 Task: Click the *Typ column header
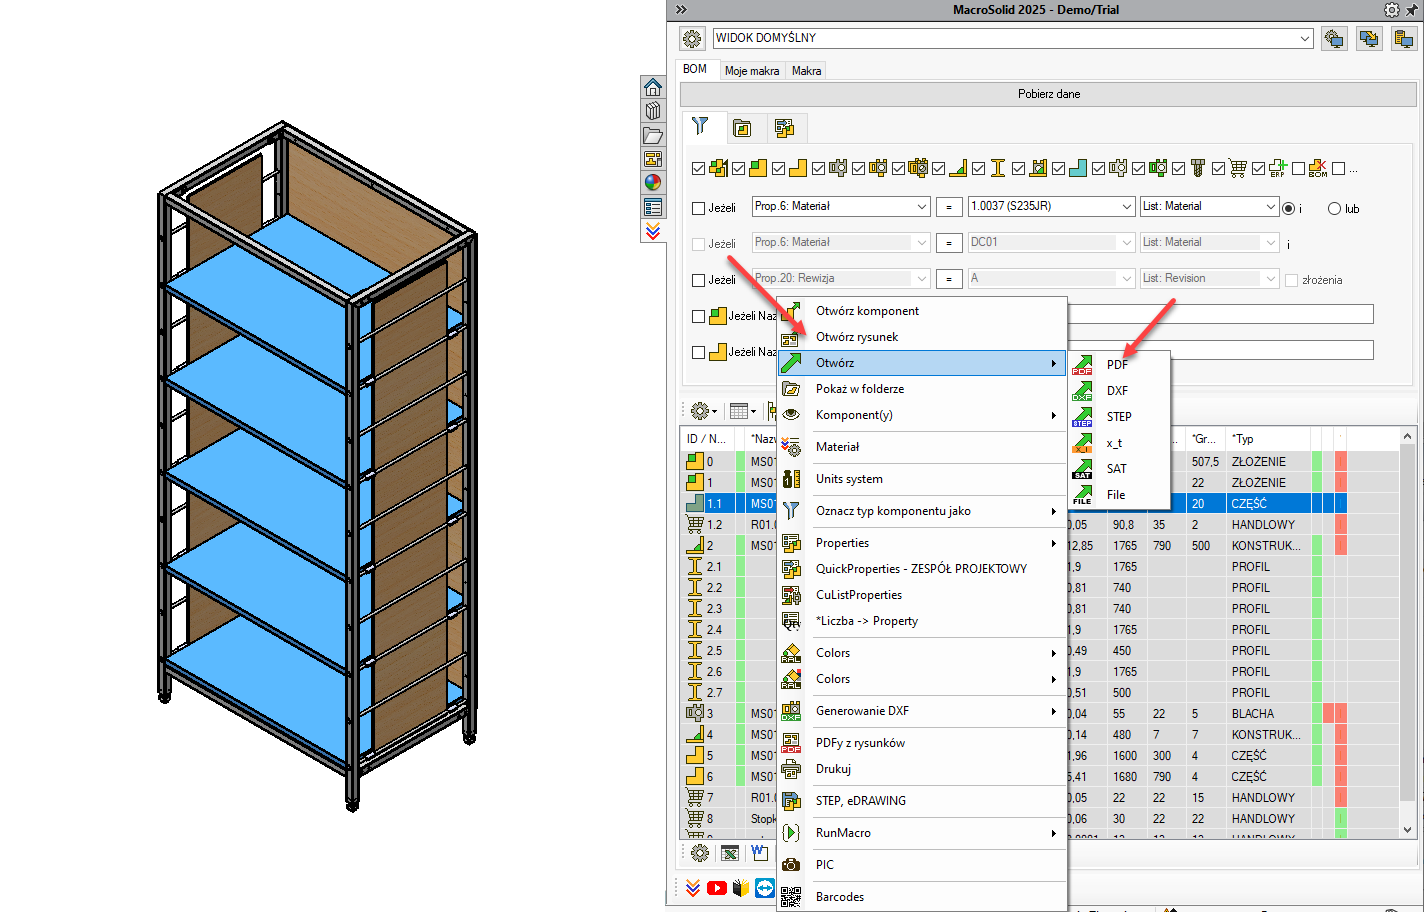coord(1268,439)
